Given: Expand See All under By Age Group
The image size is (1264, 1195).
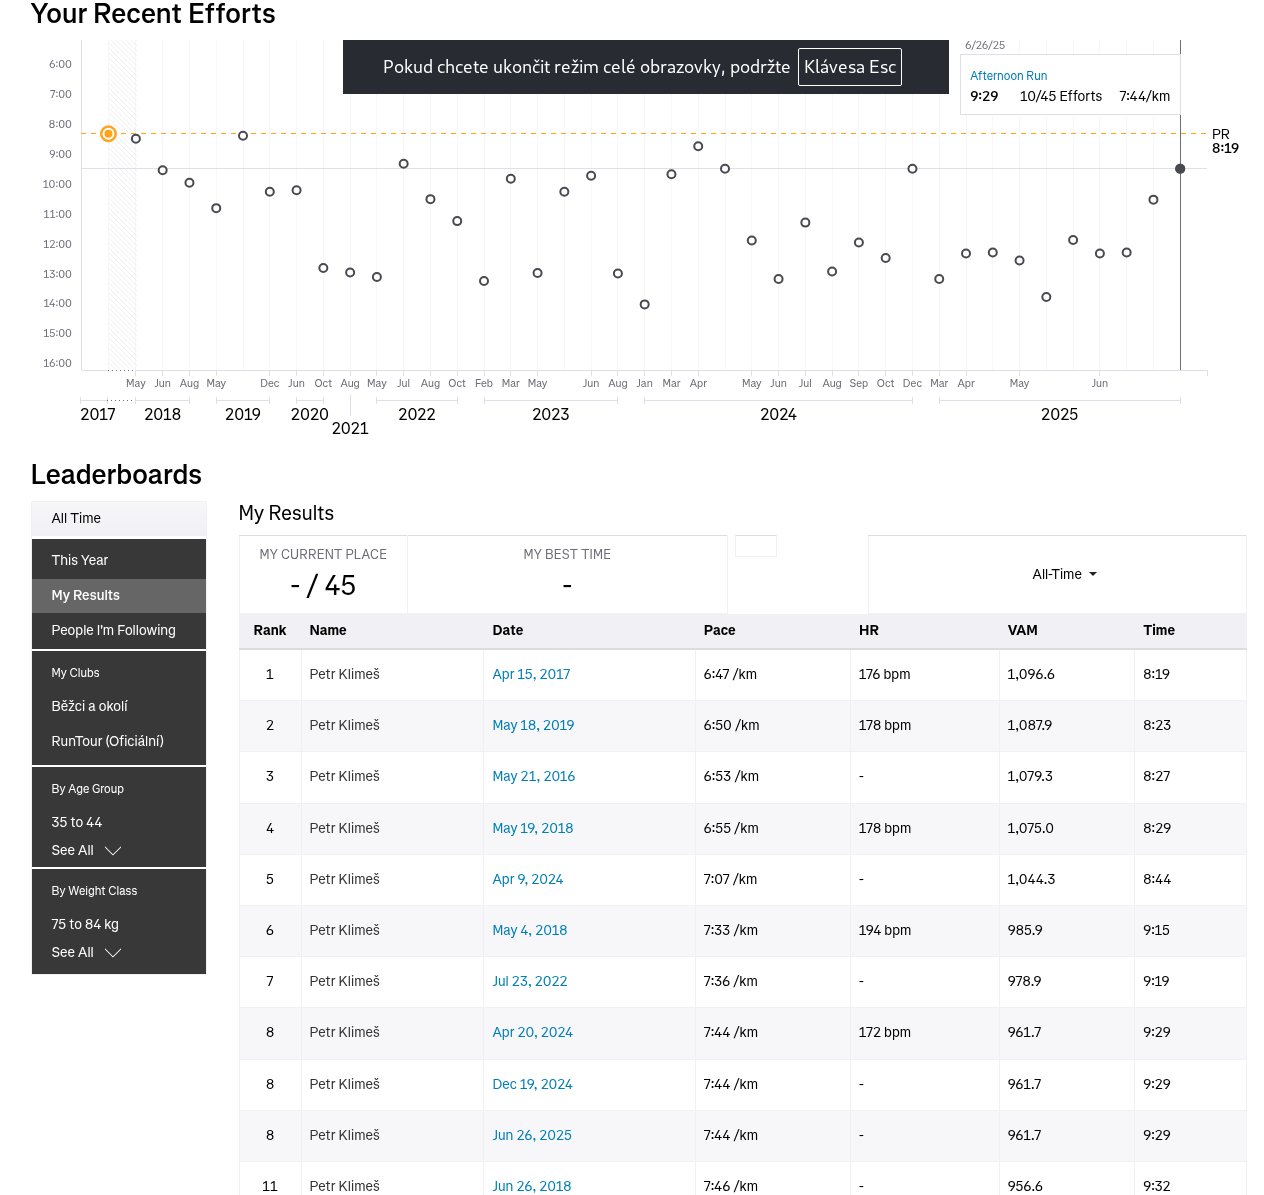Looking at the screenshot, I should point(86,850).
